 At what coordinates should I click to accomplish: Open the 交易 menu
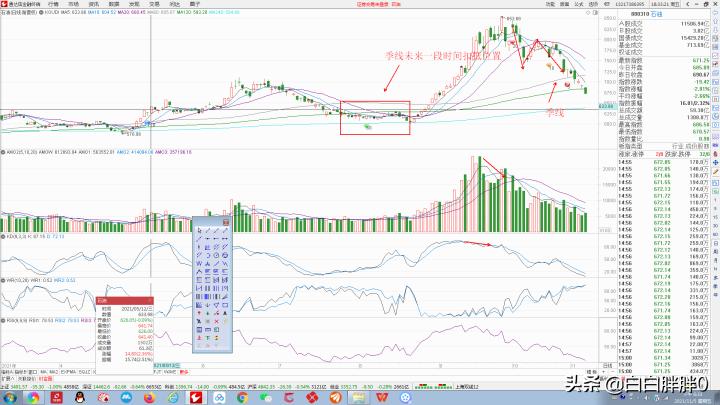[154, 4]
